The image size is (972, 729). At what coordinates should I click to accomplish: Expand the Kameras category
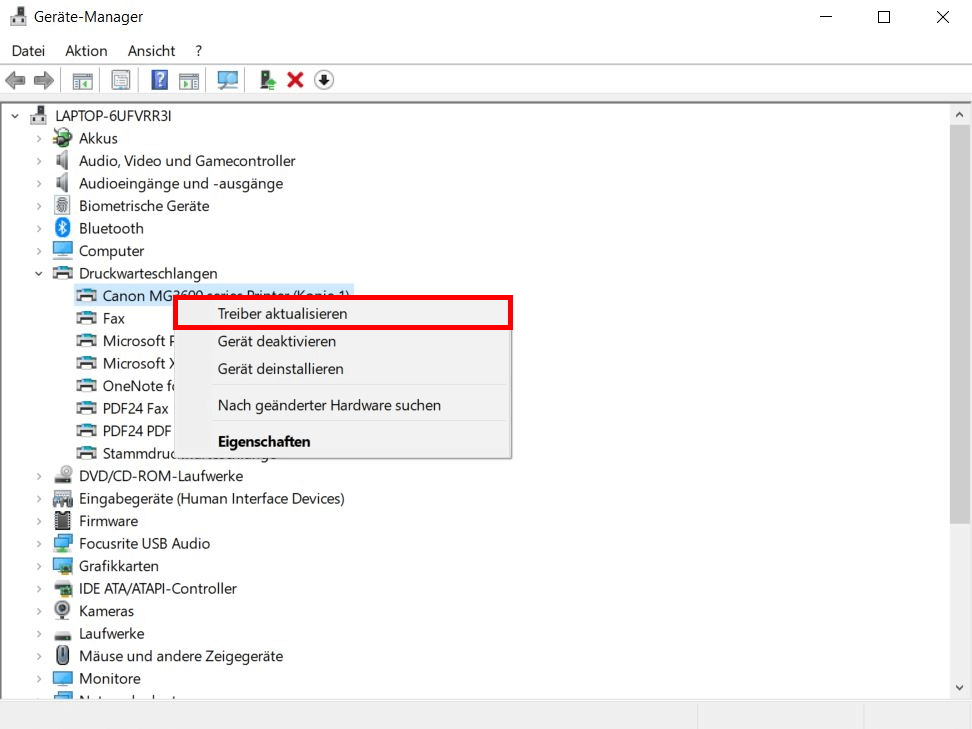(x=38, y=611)
